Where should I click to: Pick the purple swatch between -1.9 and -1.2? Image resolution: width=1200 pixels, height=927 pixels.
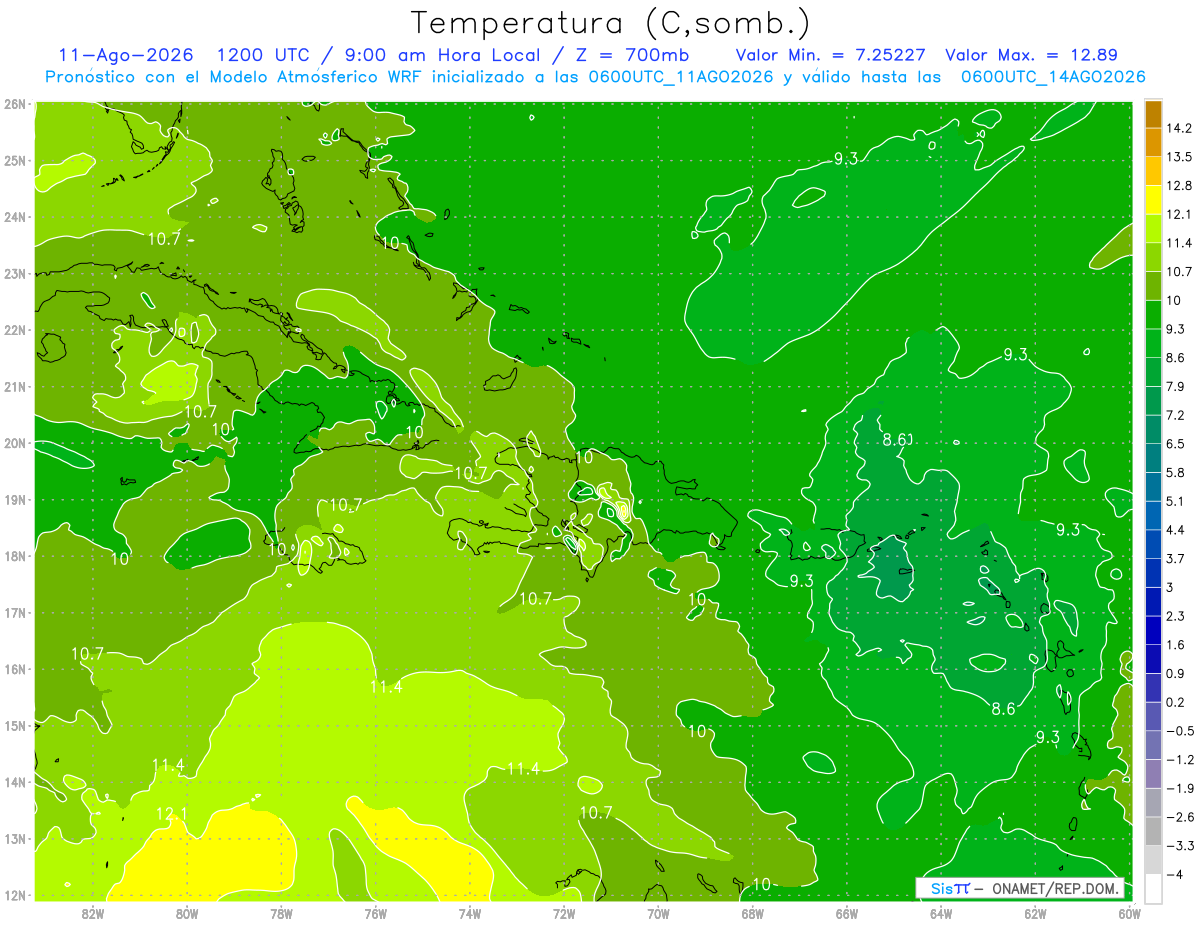click(x=1153, y=774)
